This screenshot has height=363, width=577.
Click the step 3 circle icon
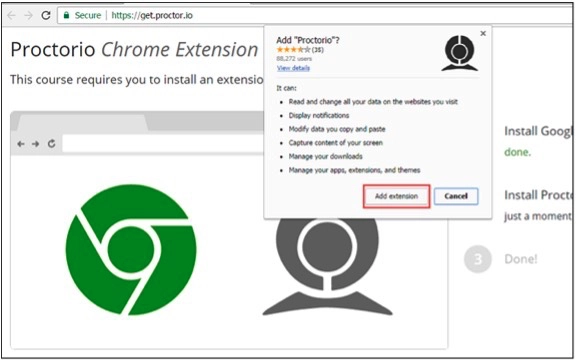coord(478,259)
